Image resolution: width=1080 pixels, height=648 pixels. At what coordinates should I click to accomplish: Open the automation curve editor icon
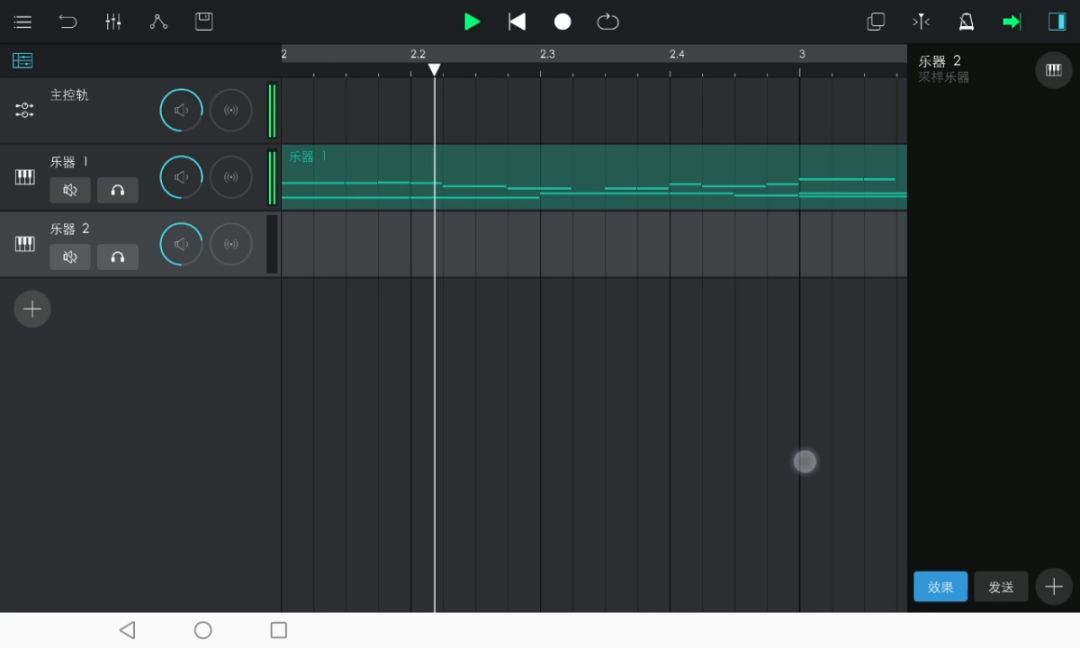pos(158,22)
